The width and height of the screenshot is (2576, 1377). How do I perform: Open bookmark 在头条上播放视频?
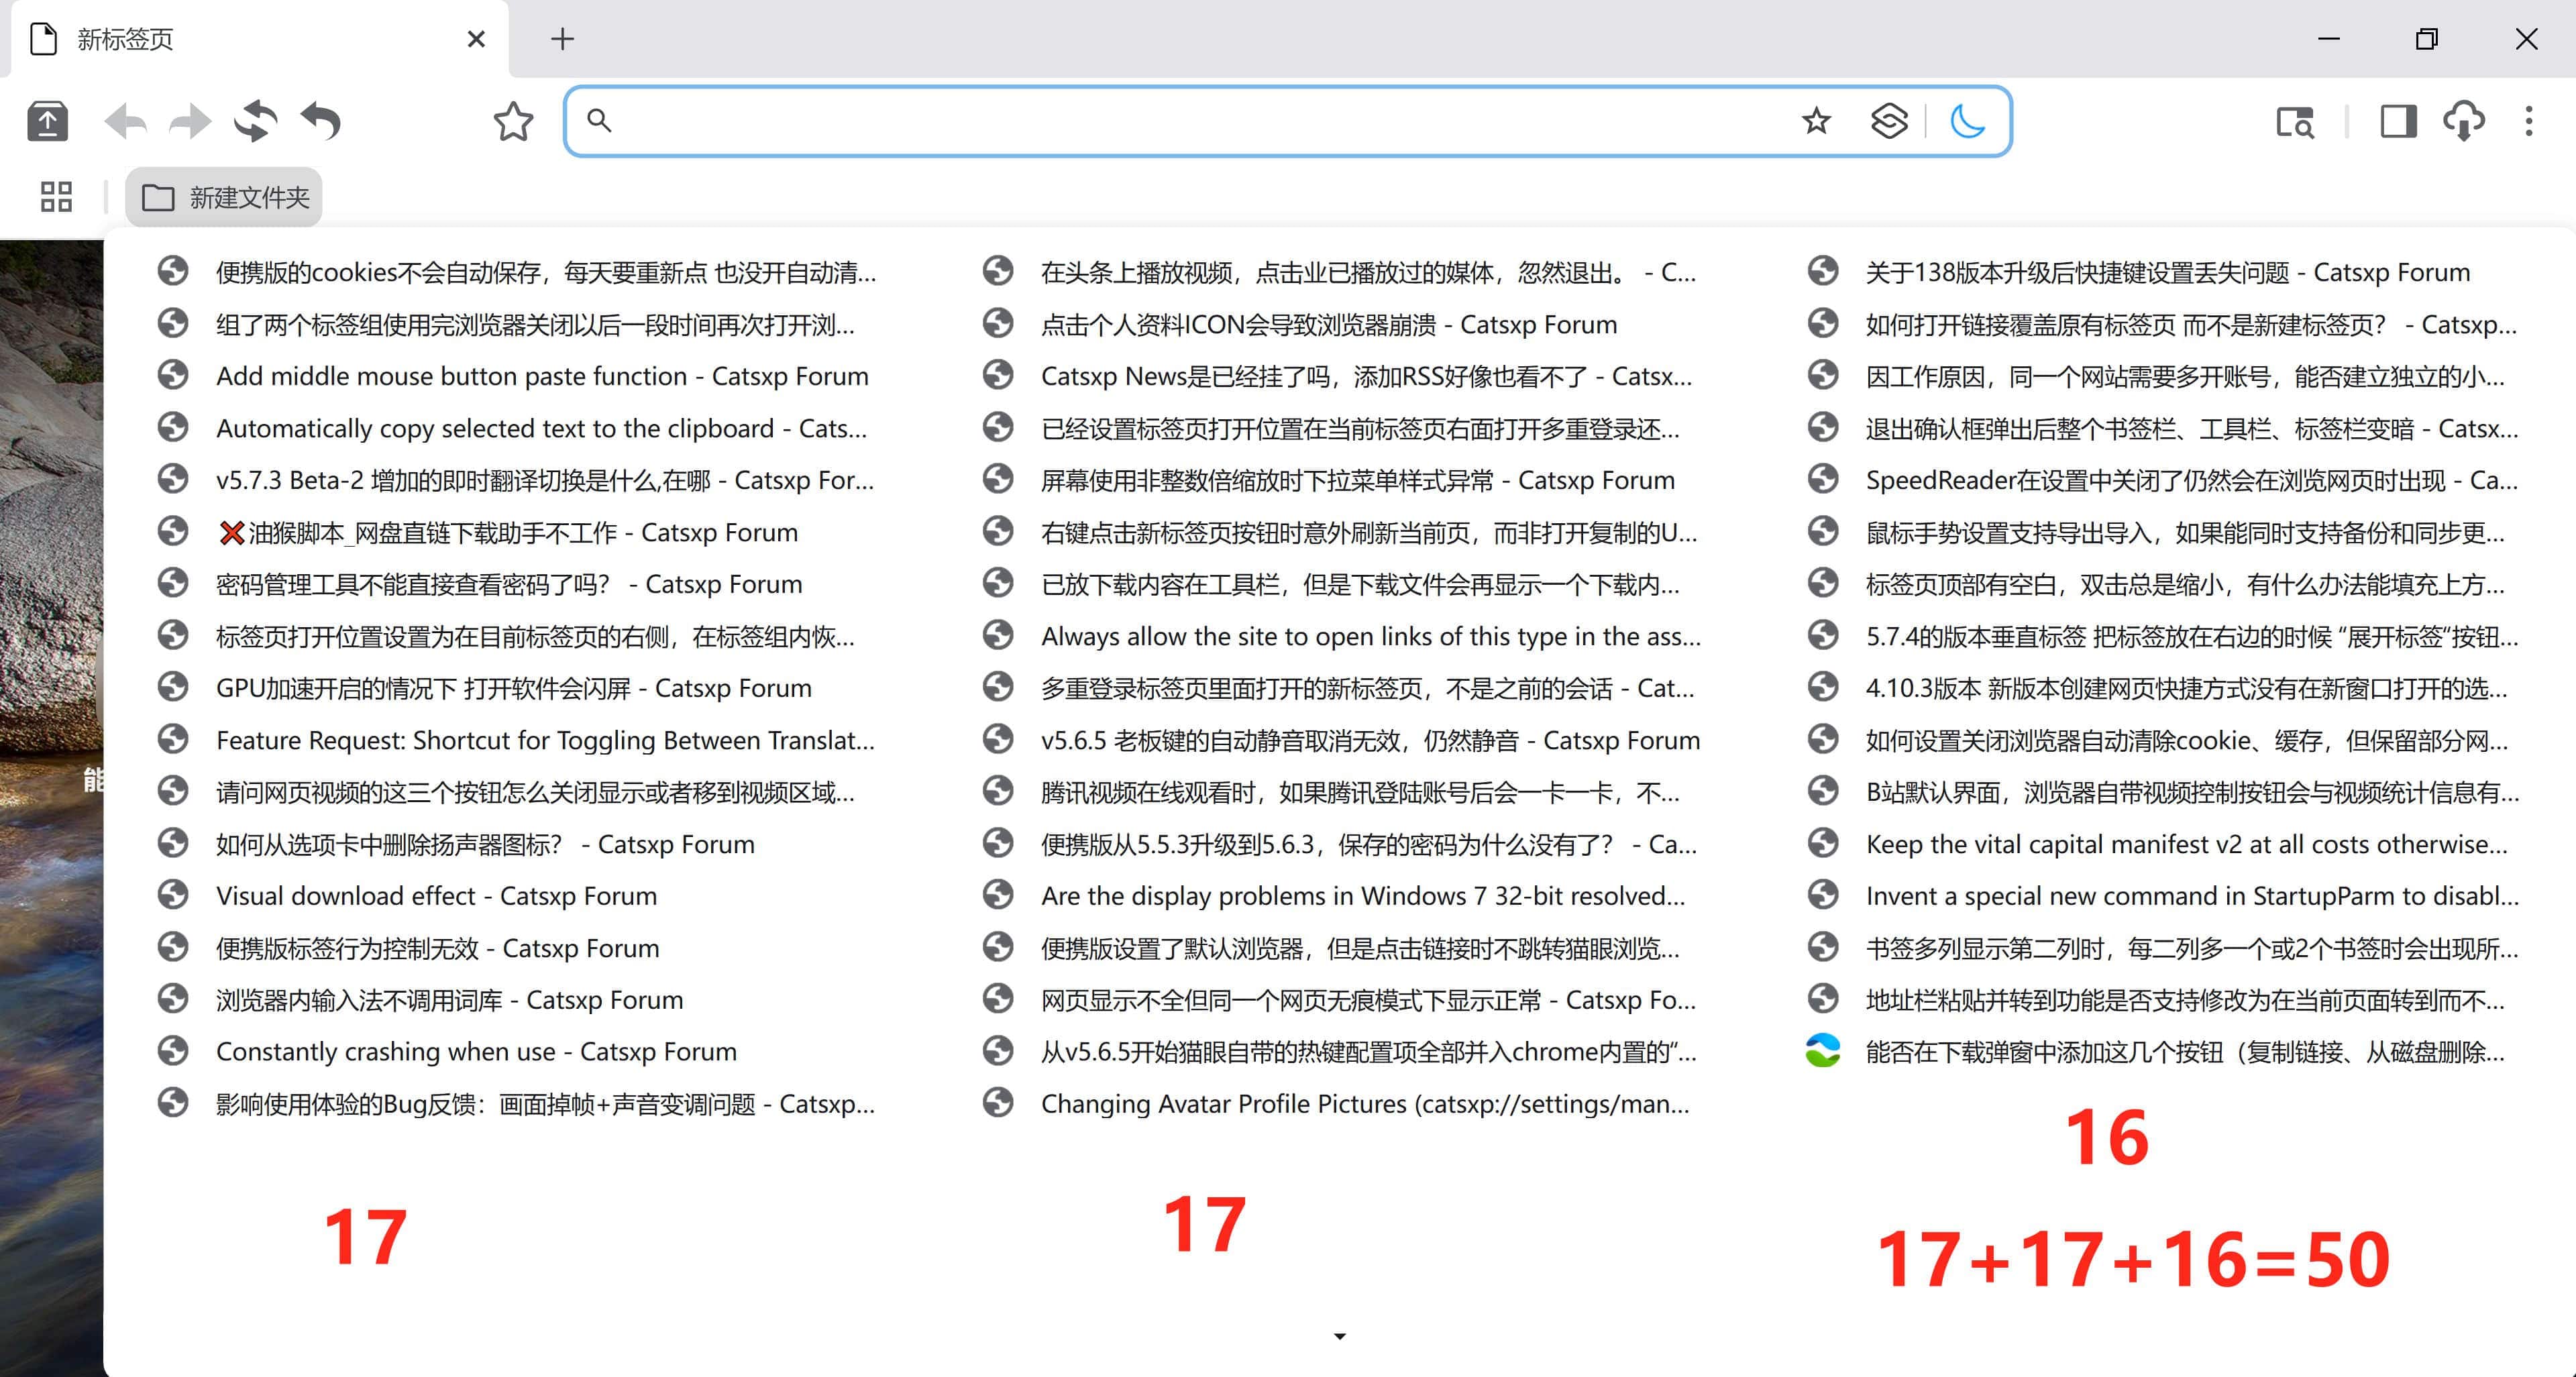point(1342,272)
